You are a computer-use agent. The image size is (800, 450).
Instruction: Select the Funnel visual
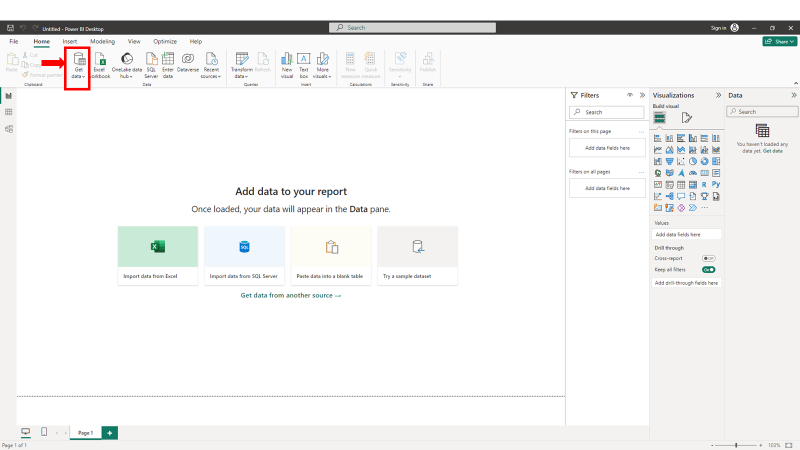pyautogui.click(x=669, y=162)
